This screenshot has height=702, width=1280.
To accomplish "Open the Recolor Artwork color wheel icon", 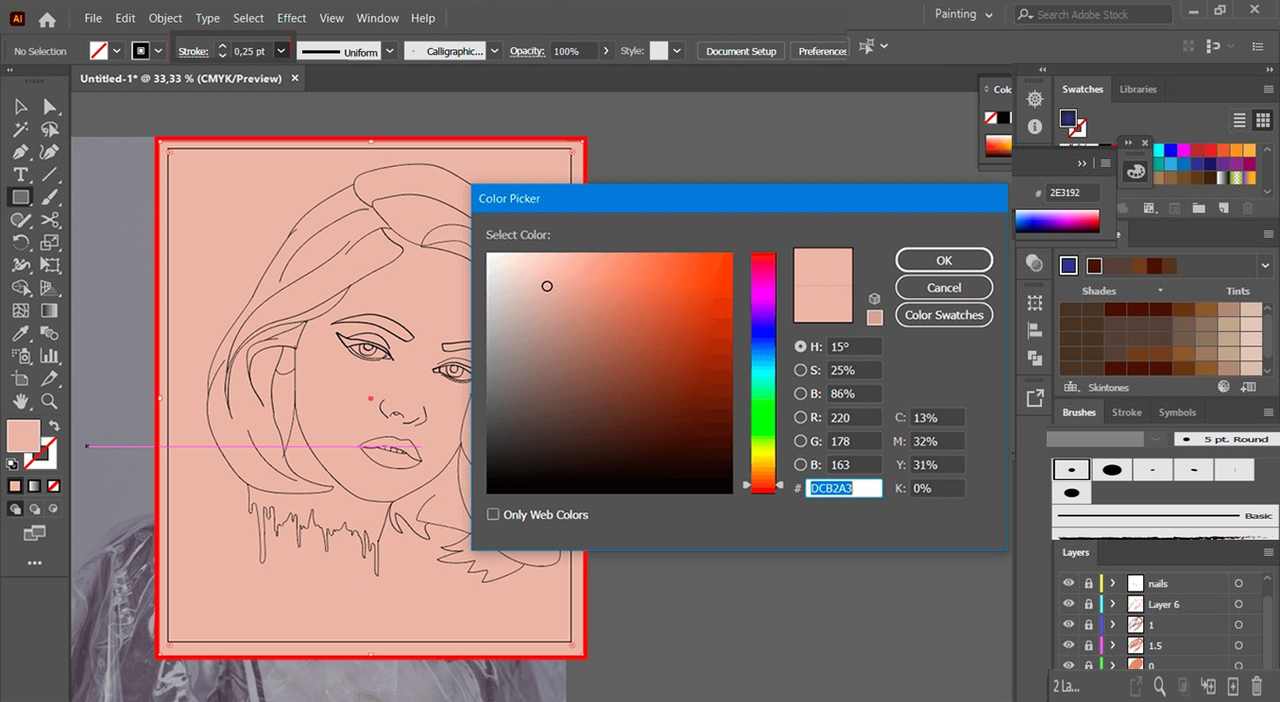I will click(1223, 385).
